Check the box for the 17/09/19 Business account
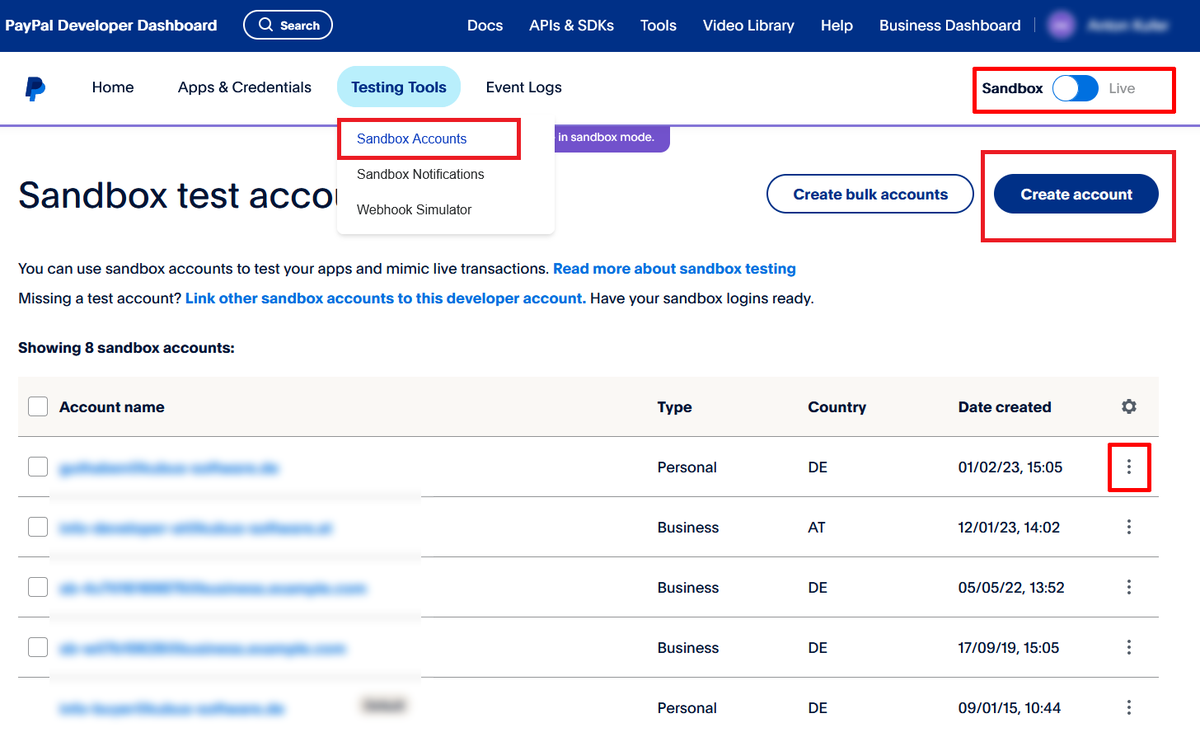This screenshot has width=1200, height=737. (38, 647)
